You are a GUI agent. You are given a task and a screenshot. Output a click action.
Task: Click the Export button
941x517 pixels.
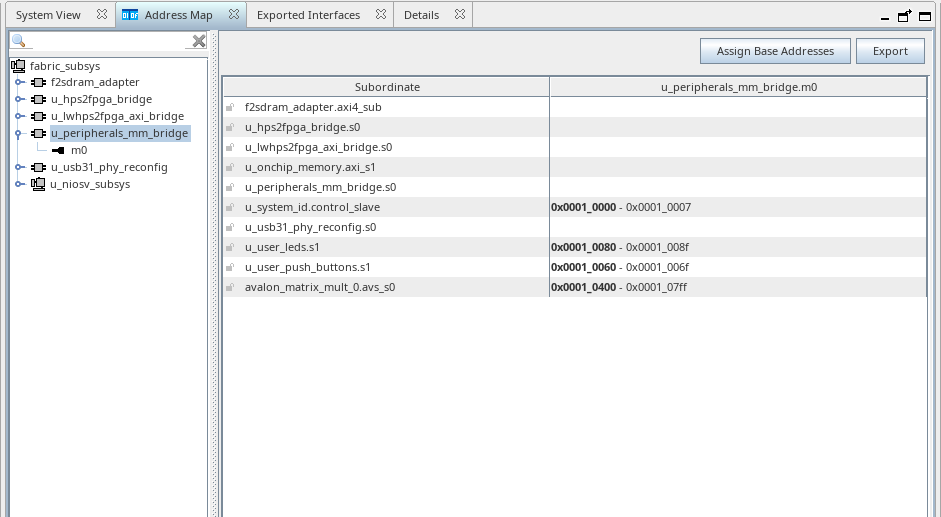pos(890,51)
